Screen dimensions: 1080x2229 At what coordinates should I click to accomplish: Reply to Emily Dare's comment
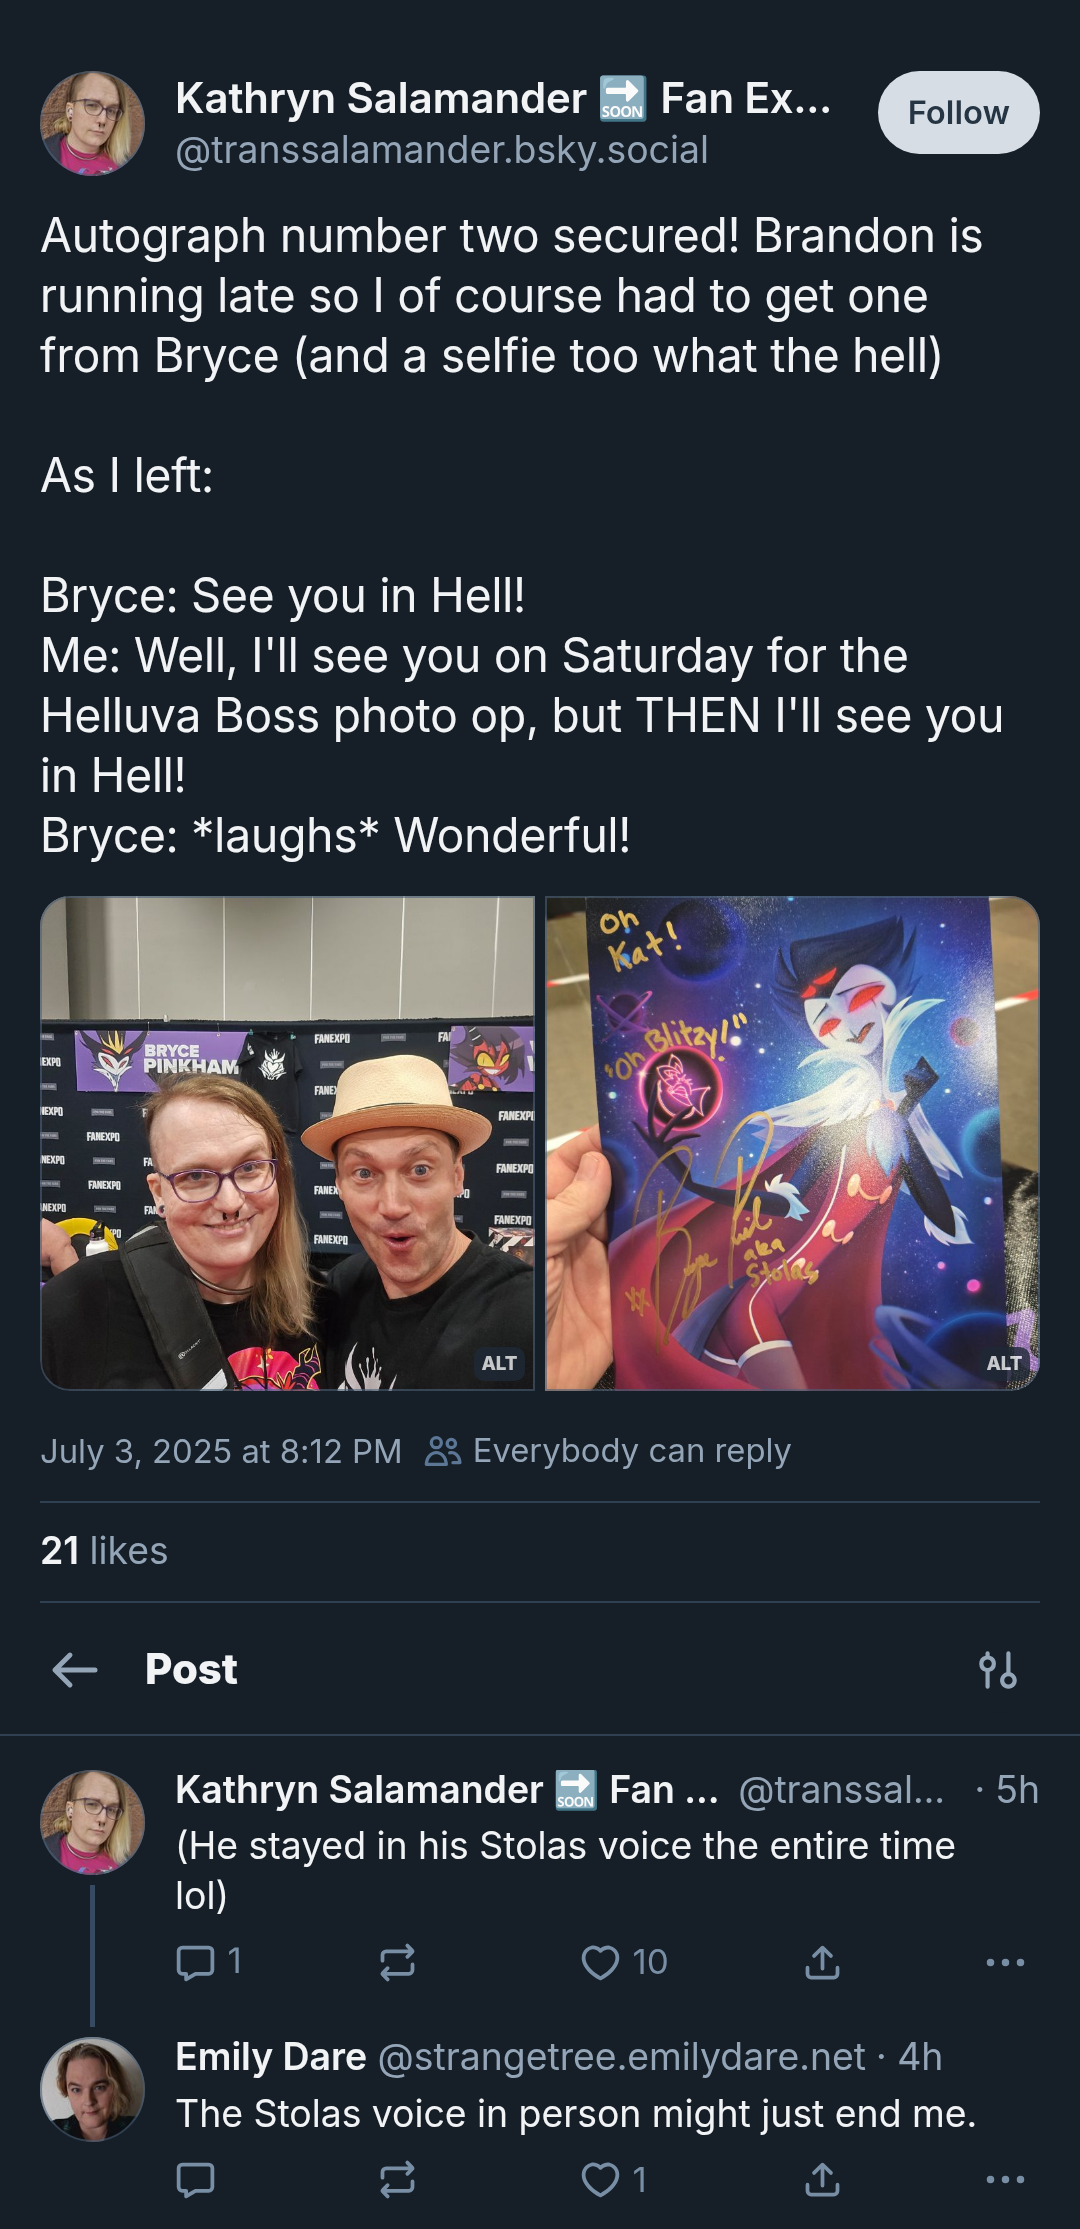[x=195, y=2179]
